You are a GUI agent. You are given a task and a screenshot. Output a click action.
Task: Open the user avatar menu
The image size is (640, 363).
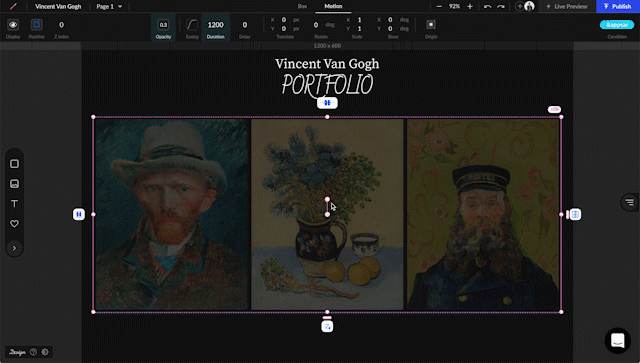coord(529,6)
